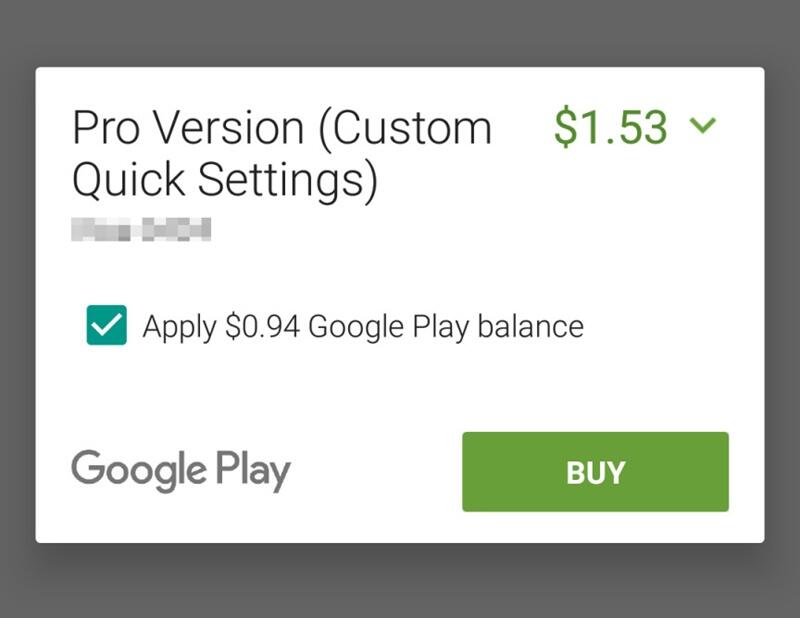Dismiss dialog by clicking dimmed area above it

pos(400,33)
